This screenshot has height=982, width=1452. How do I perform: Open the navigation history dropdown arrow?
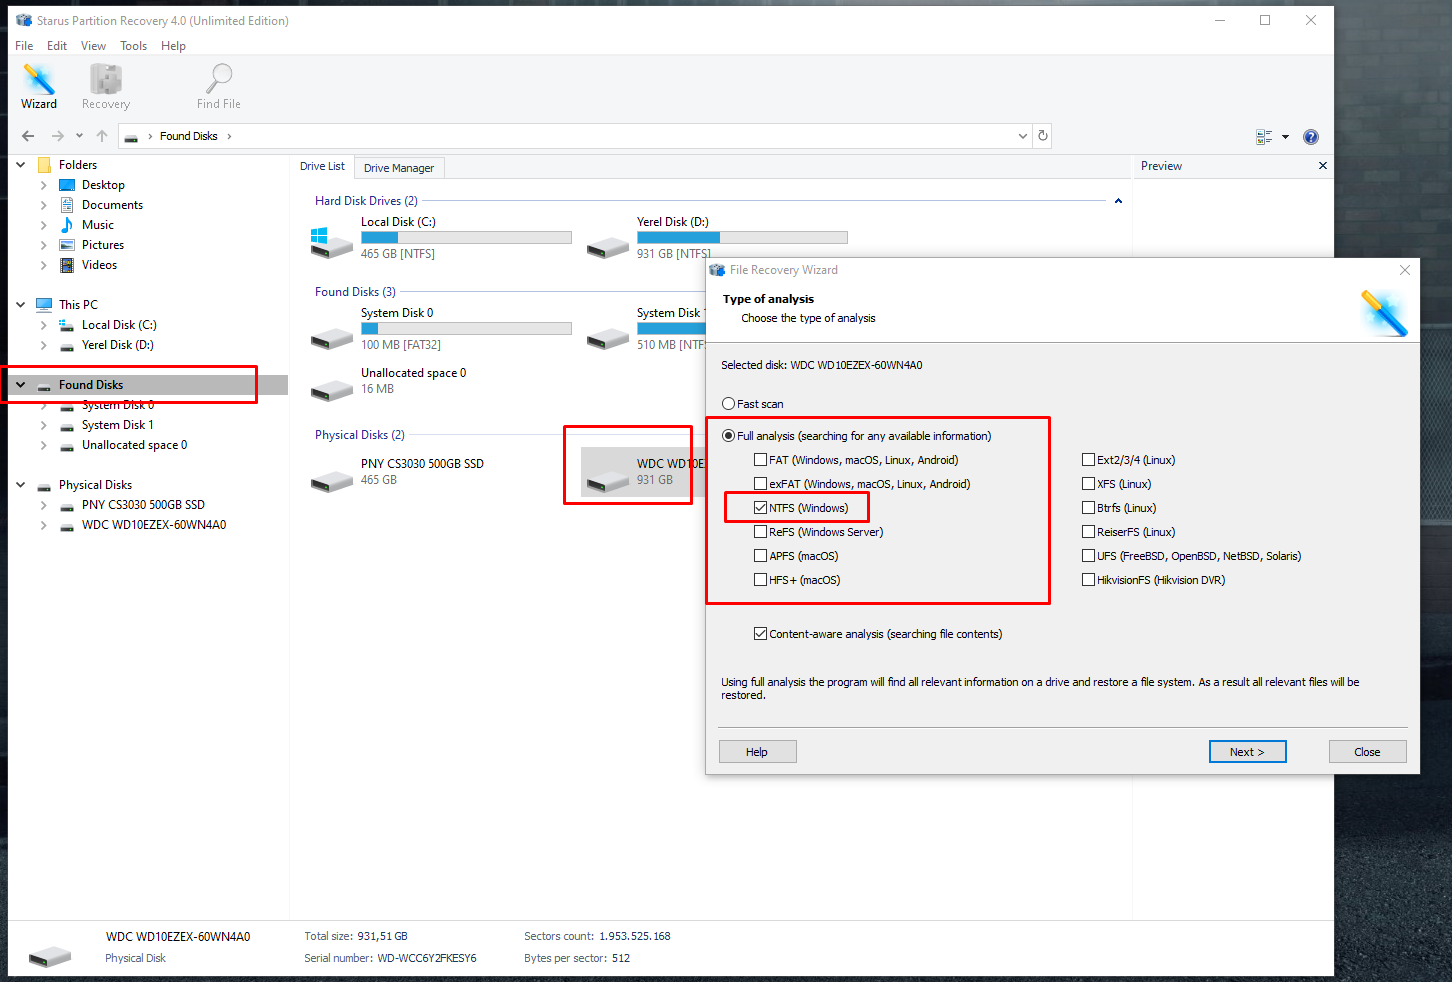pyautogui.click(x=79, y=136)
